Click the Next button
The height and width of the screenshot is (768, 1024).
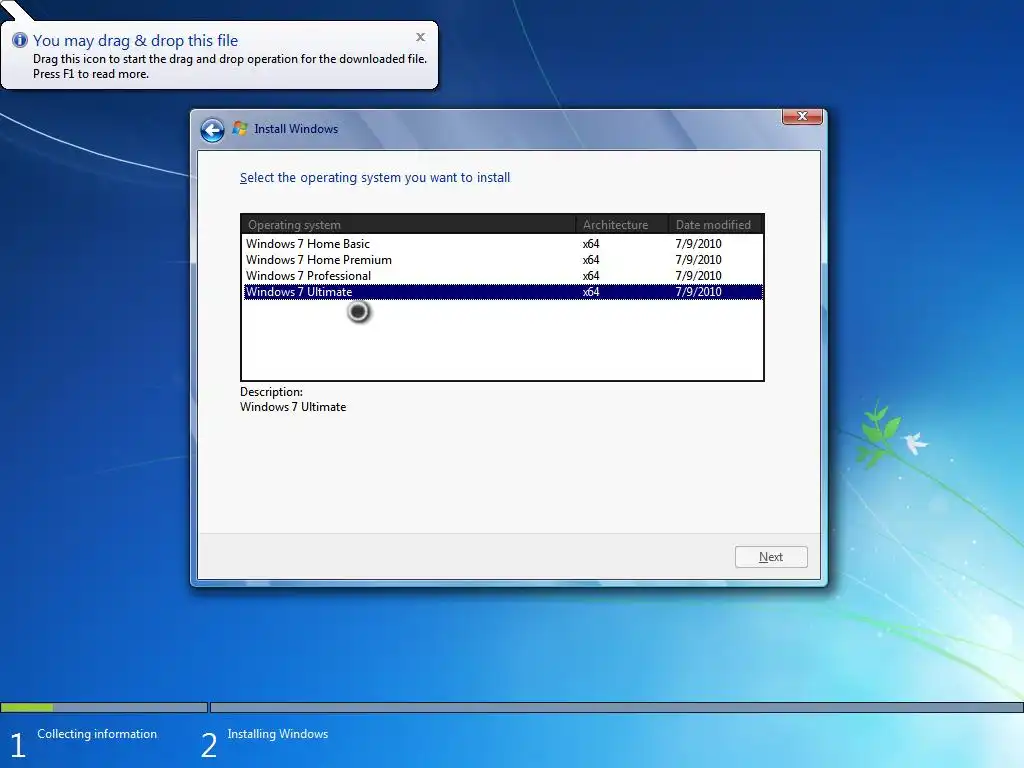pos(771,556)
